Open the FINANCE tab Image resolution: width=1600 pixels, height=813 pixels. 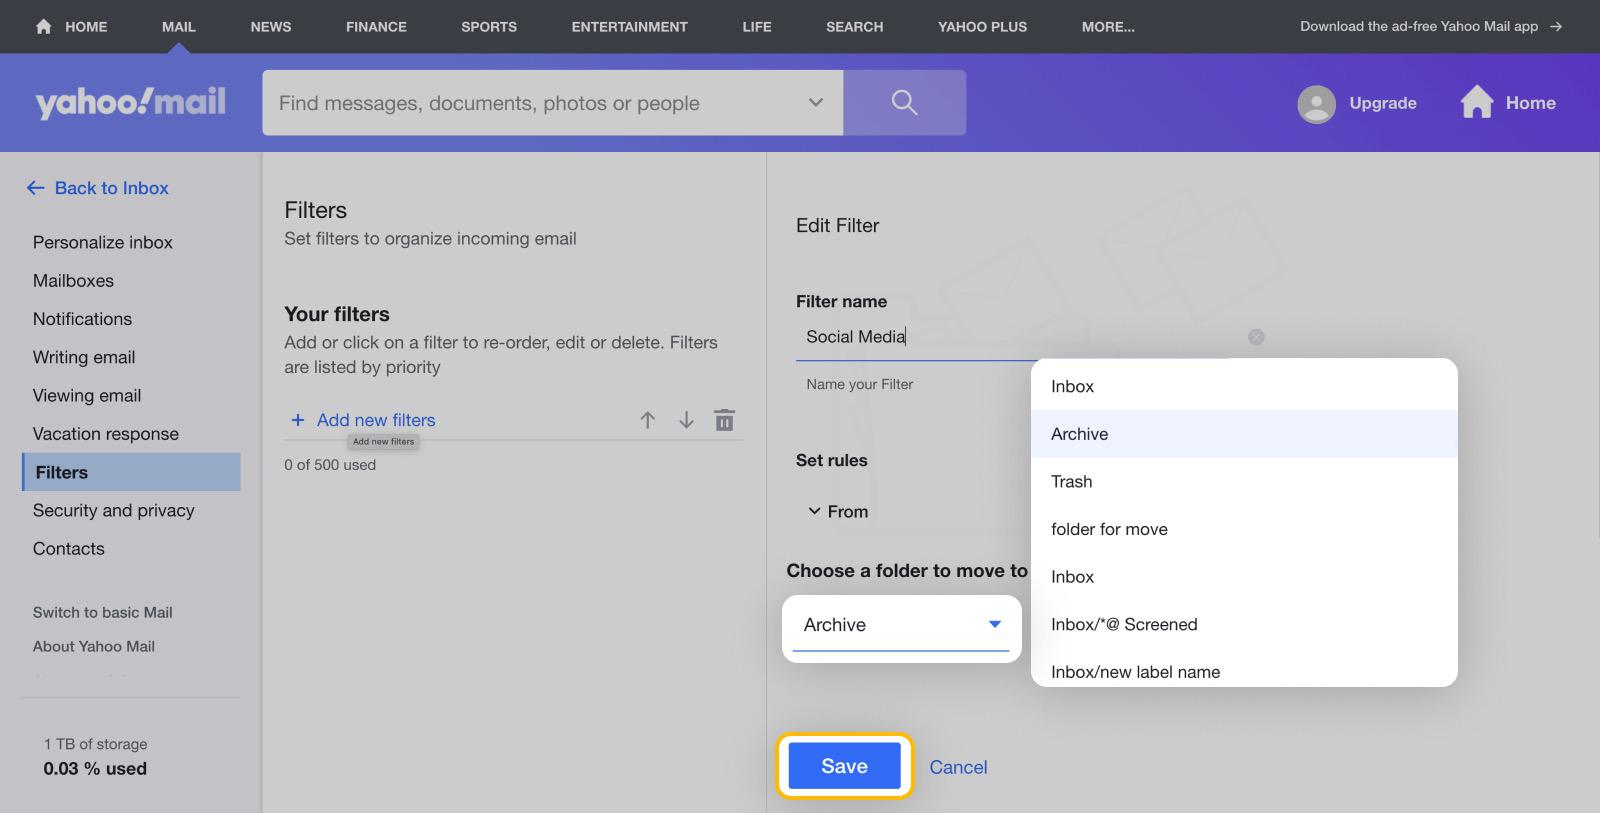tap(376, 26)
